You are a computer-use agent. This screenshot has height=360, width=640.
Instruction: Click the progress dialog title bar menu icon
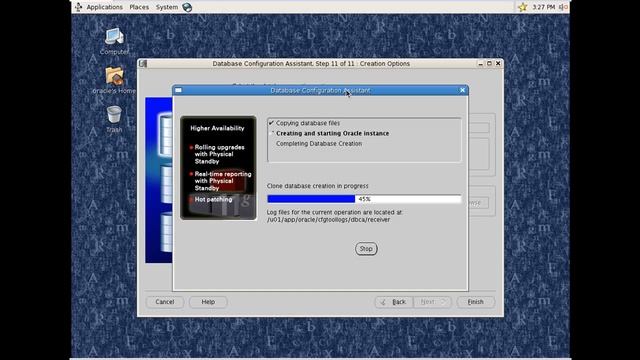pyautogui.click(x=178, y=90)
